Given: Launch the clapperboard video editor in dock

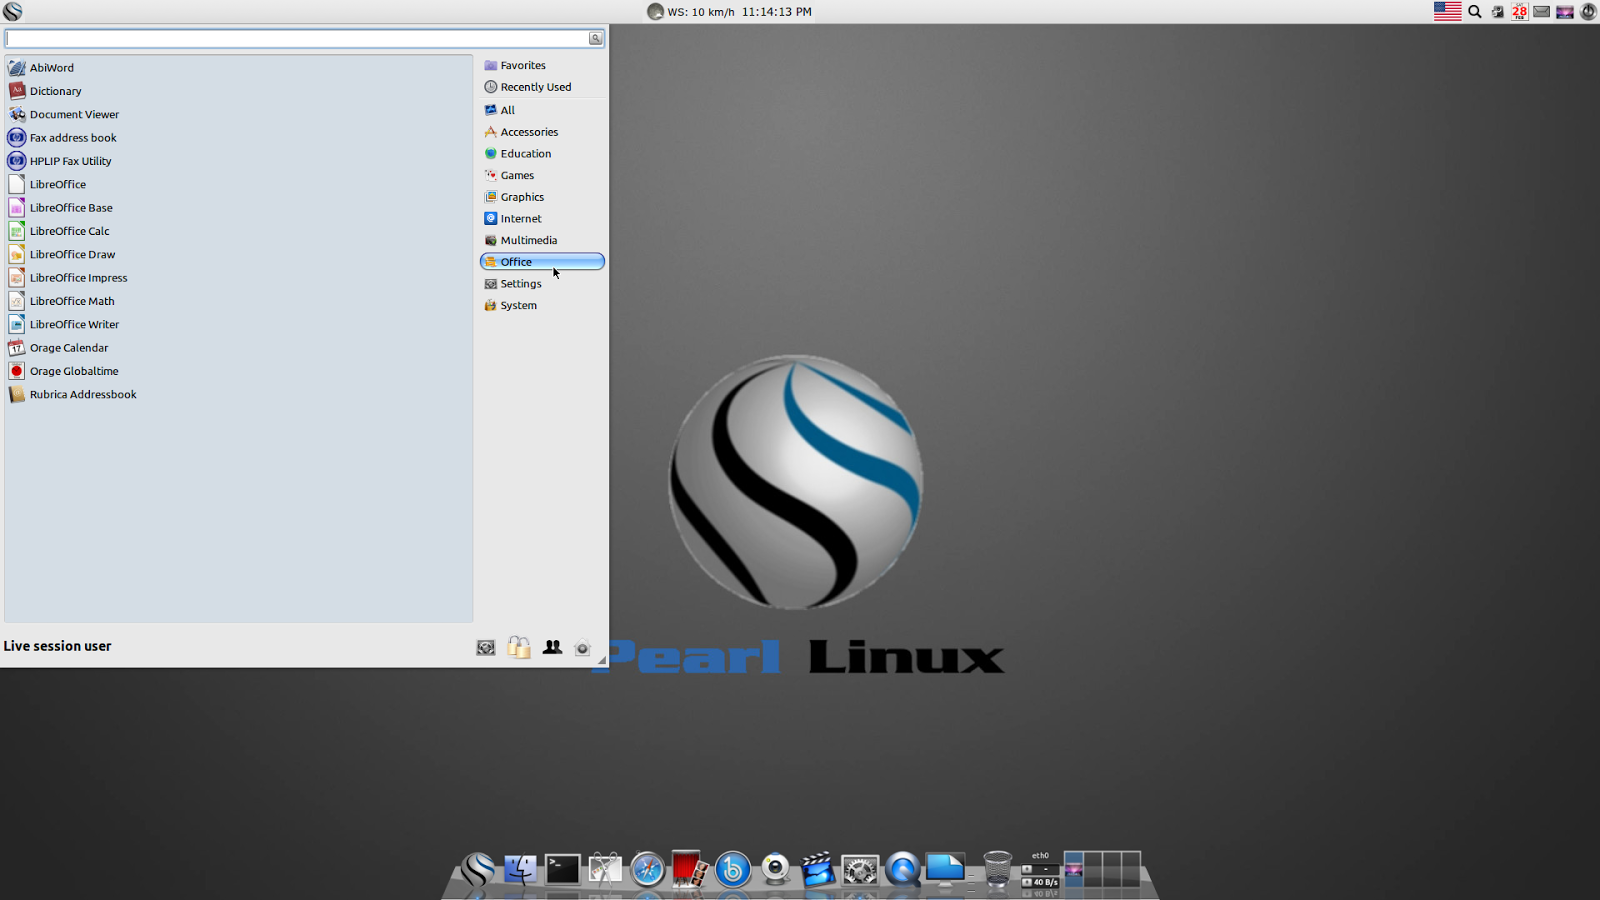Looking at the screenshot, I should tap(818, 869).
